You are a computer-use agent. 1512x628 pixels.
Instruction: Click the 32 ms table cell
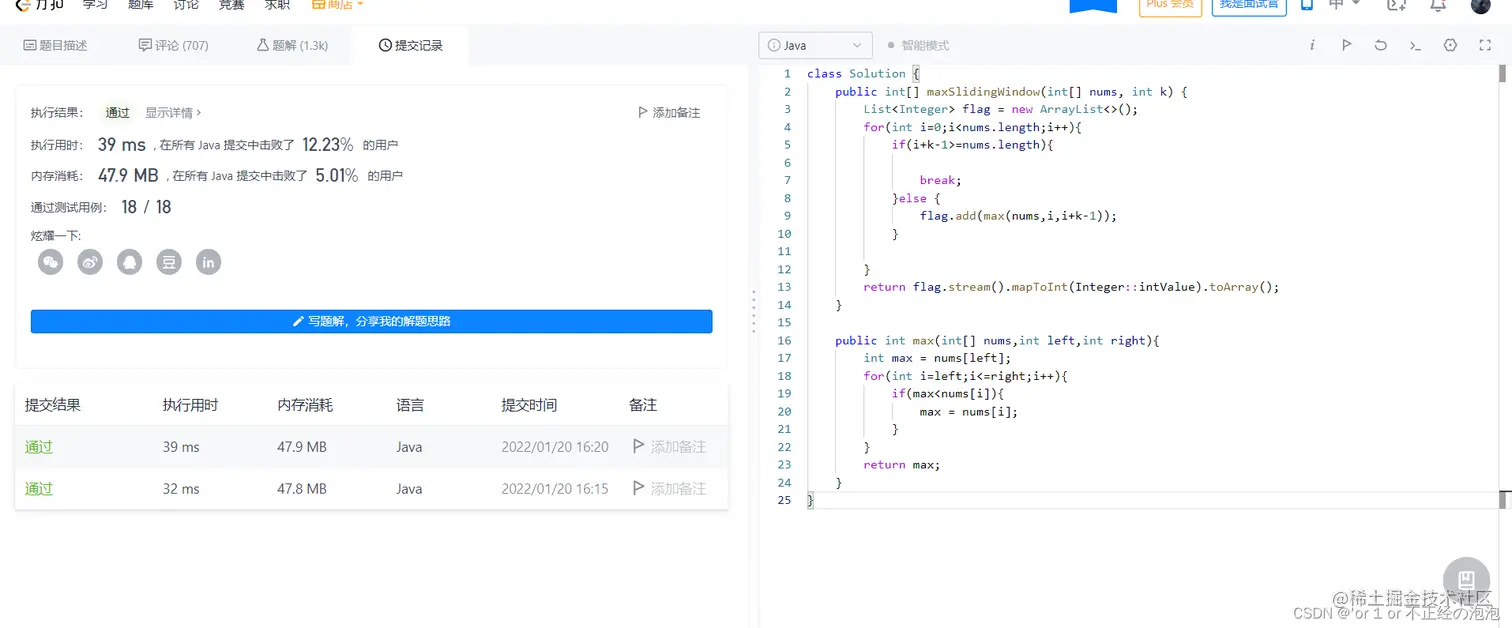[x=181, y=489]
